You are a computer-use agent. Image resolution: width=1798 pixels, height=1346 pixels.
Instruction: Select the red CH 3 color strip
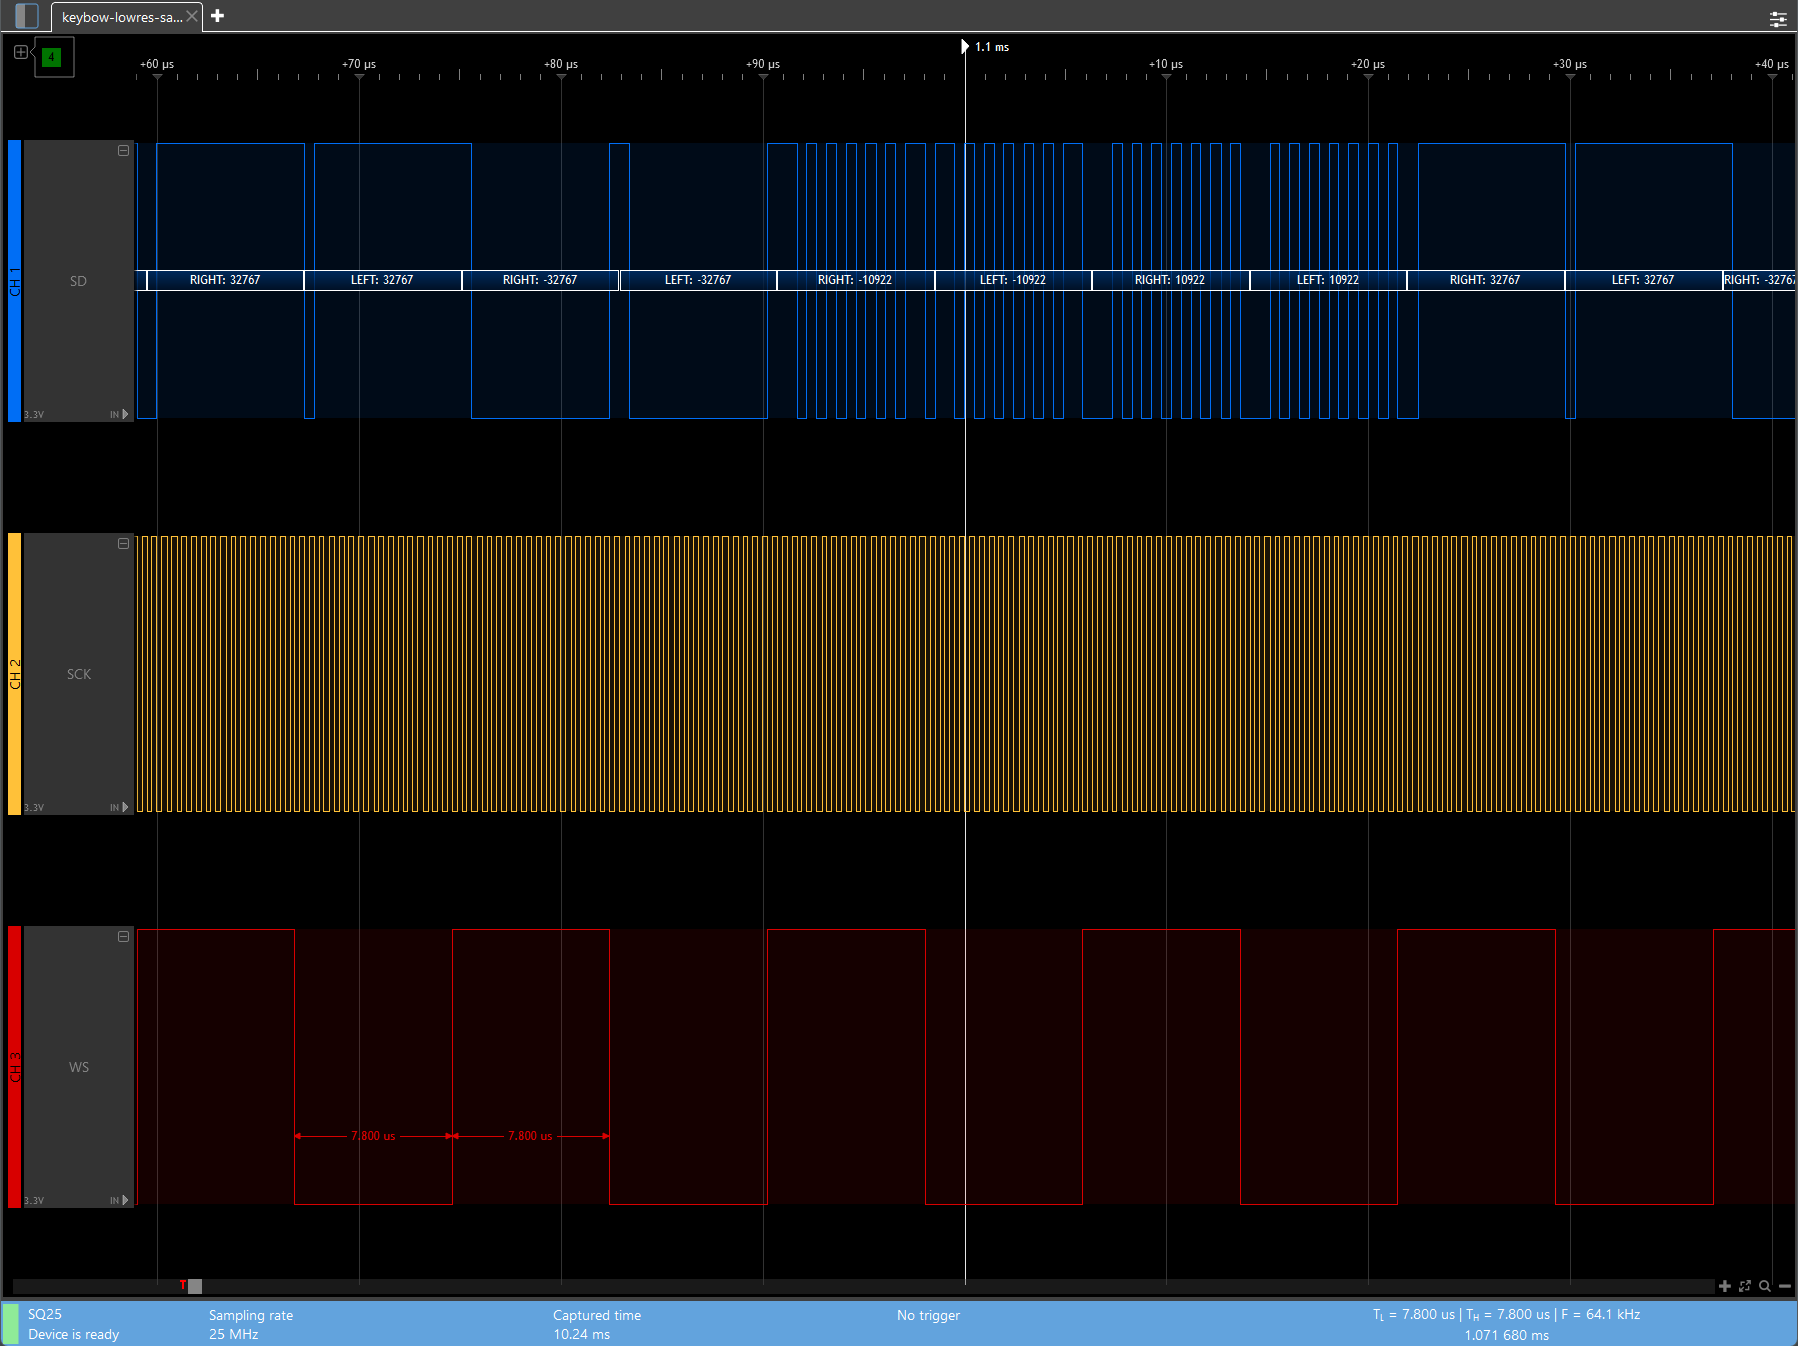(14, 1067)
